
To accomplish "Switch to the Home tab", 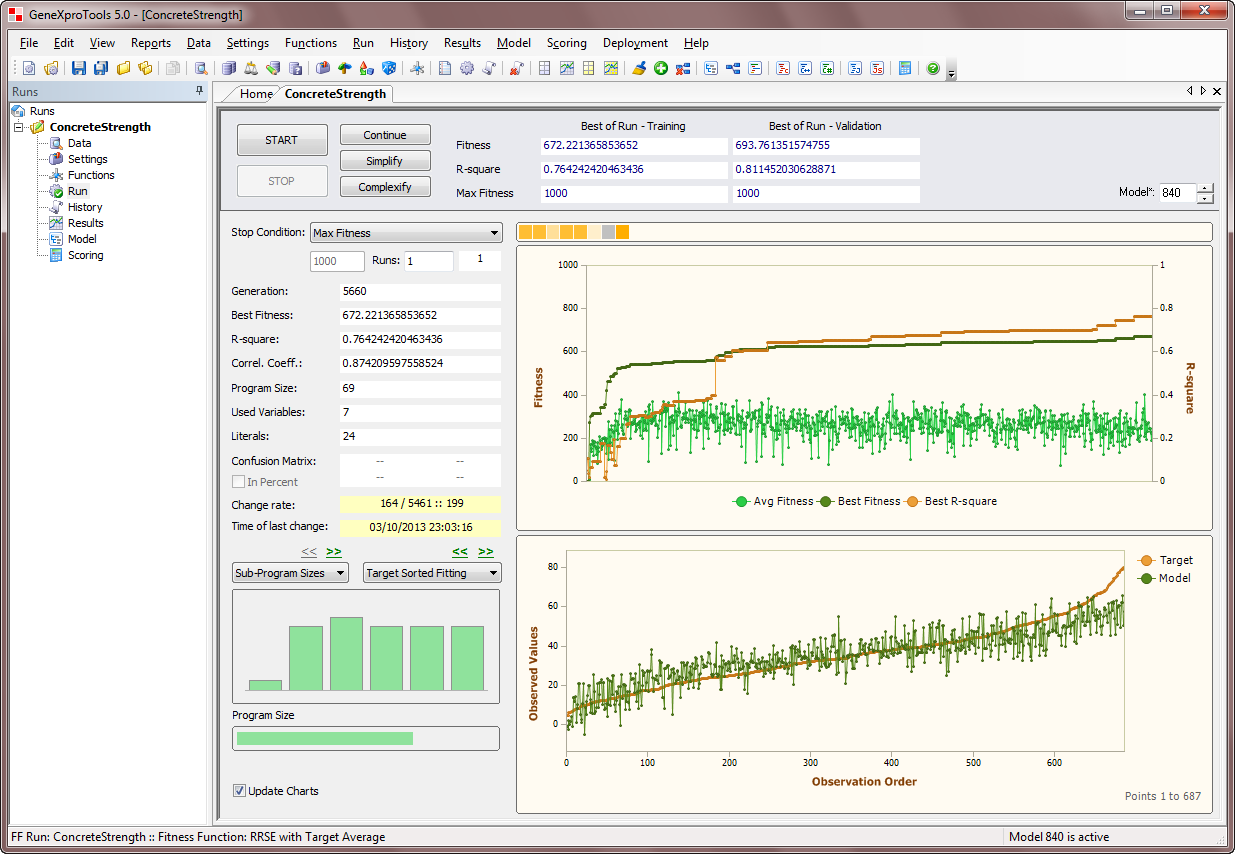I will click(255, 94).
